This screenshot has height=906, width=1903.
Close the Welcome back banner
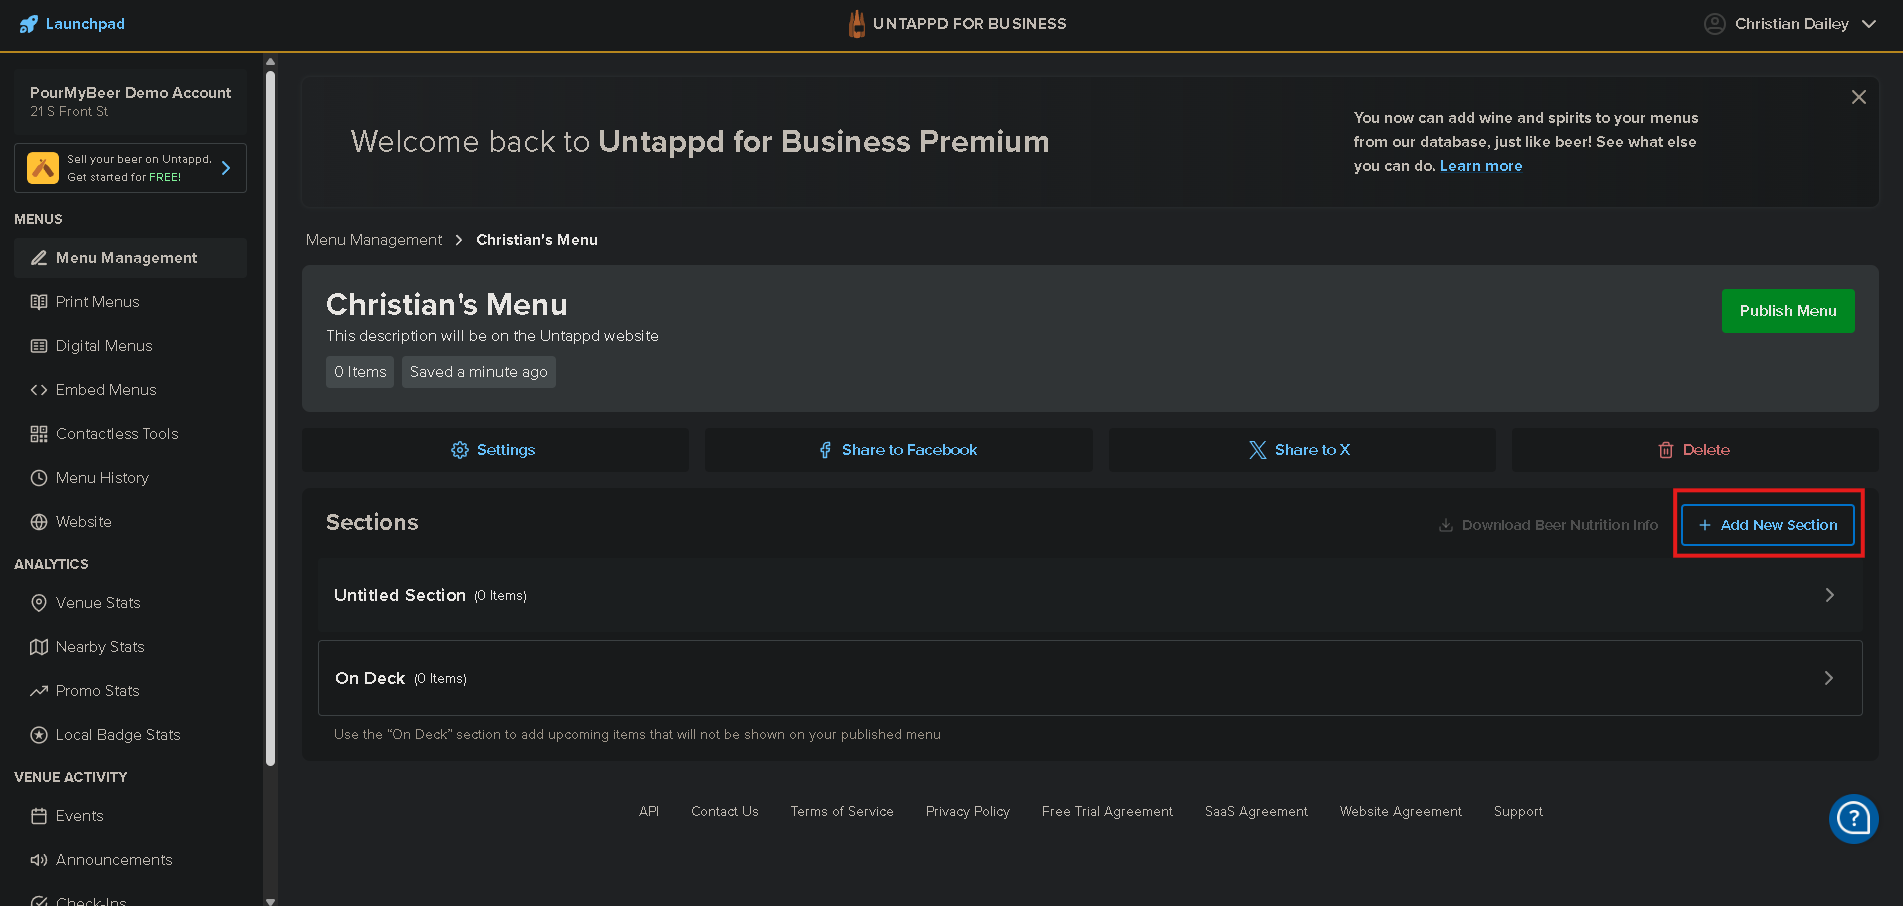click(x=1858, y=97)
